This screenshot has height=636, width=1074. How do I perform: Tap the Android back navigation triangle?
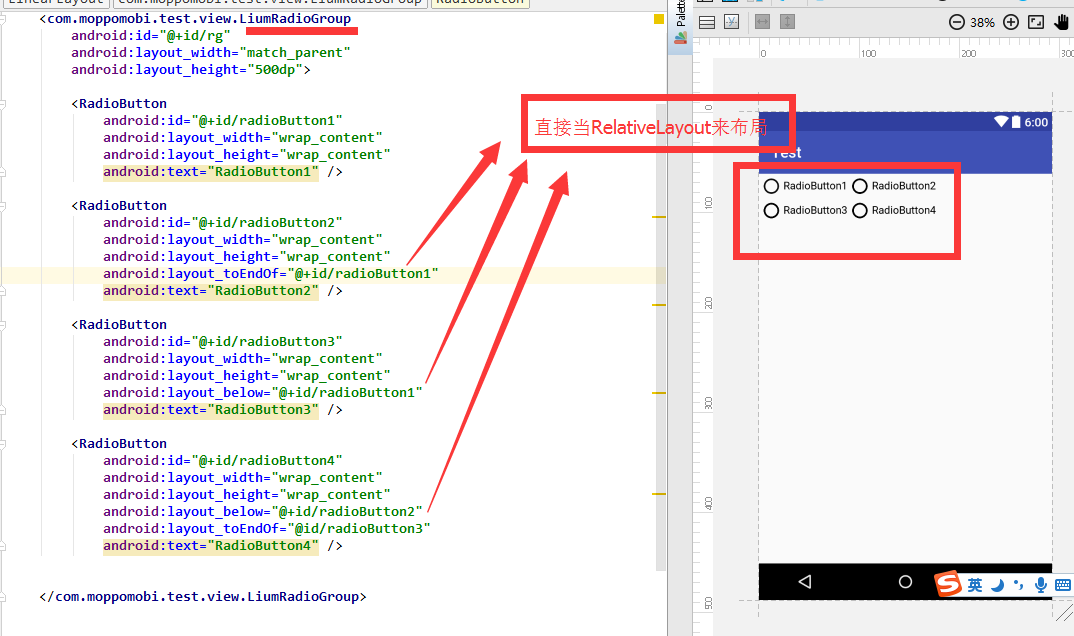[806, 582]
